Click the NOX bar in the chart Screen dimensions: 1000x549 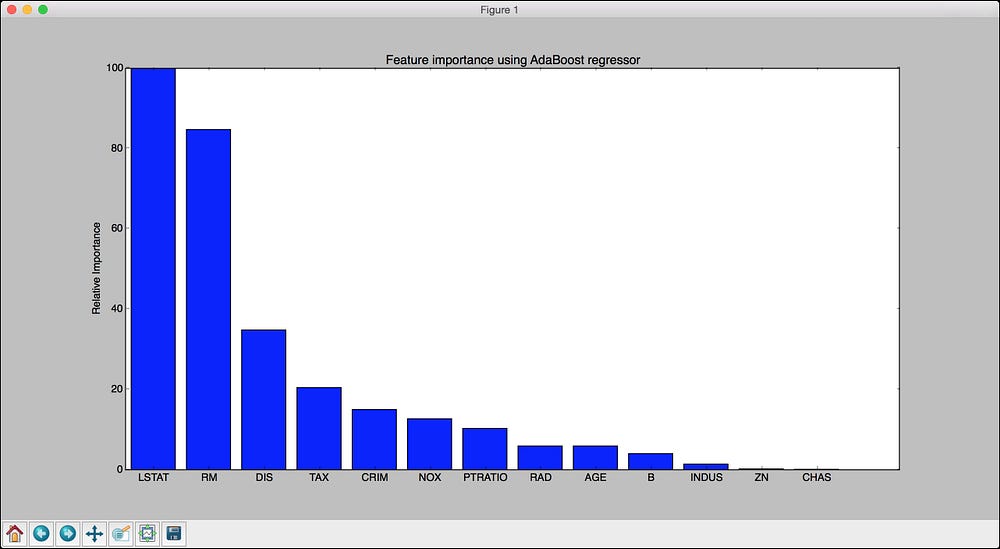(x=430, y=444)
